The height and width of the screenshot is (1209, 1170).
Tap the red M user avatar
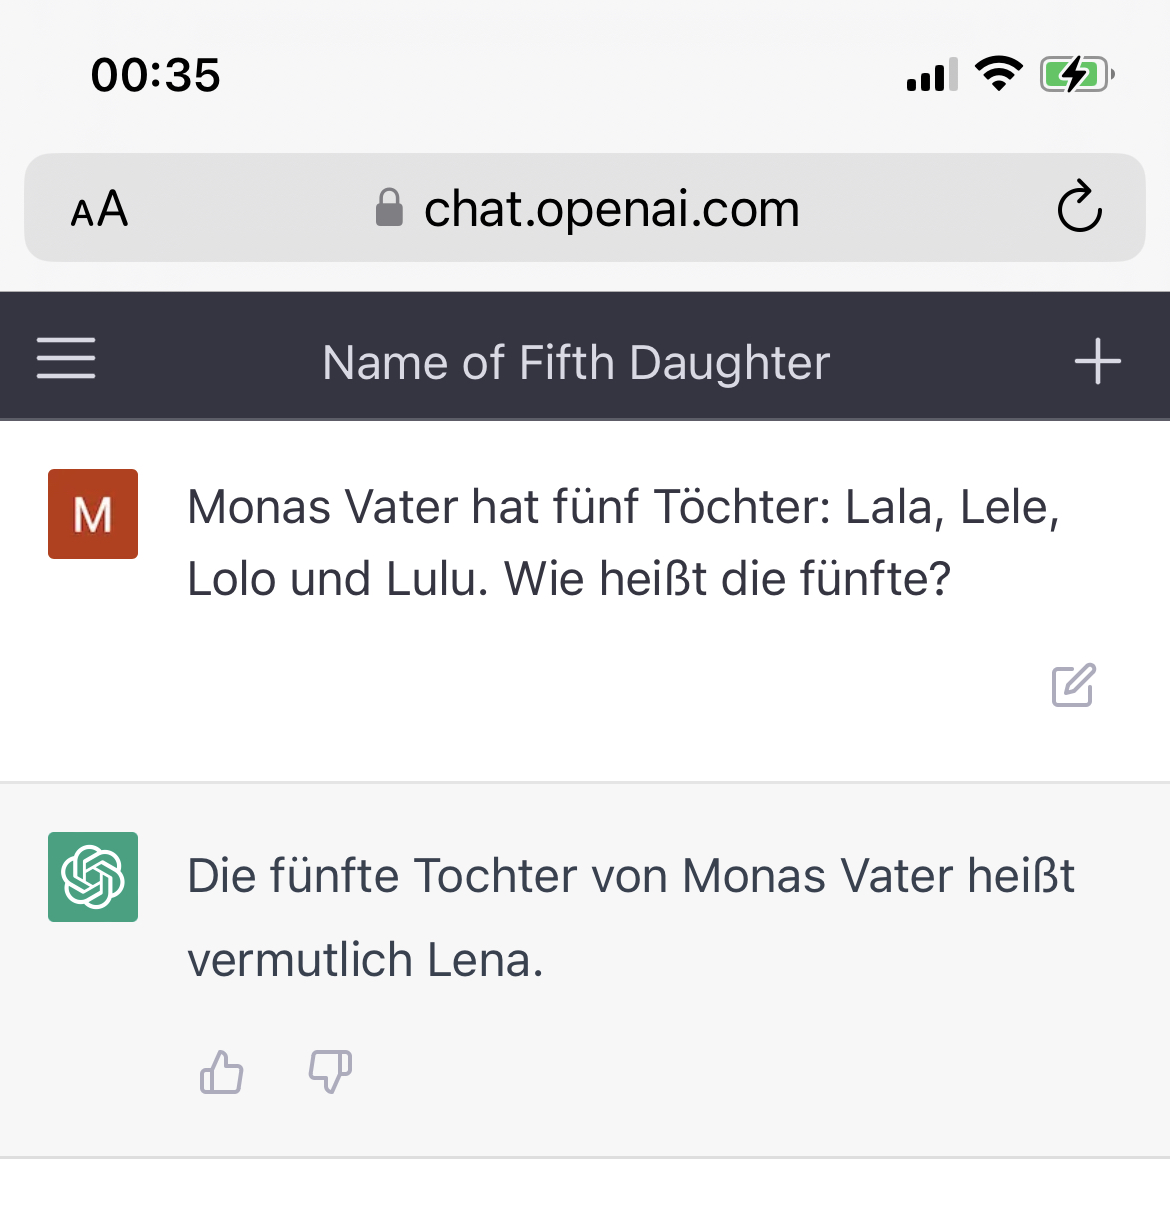tap(93, 514)
